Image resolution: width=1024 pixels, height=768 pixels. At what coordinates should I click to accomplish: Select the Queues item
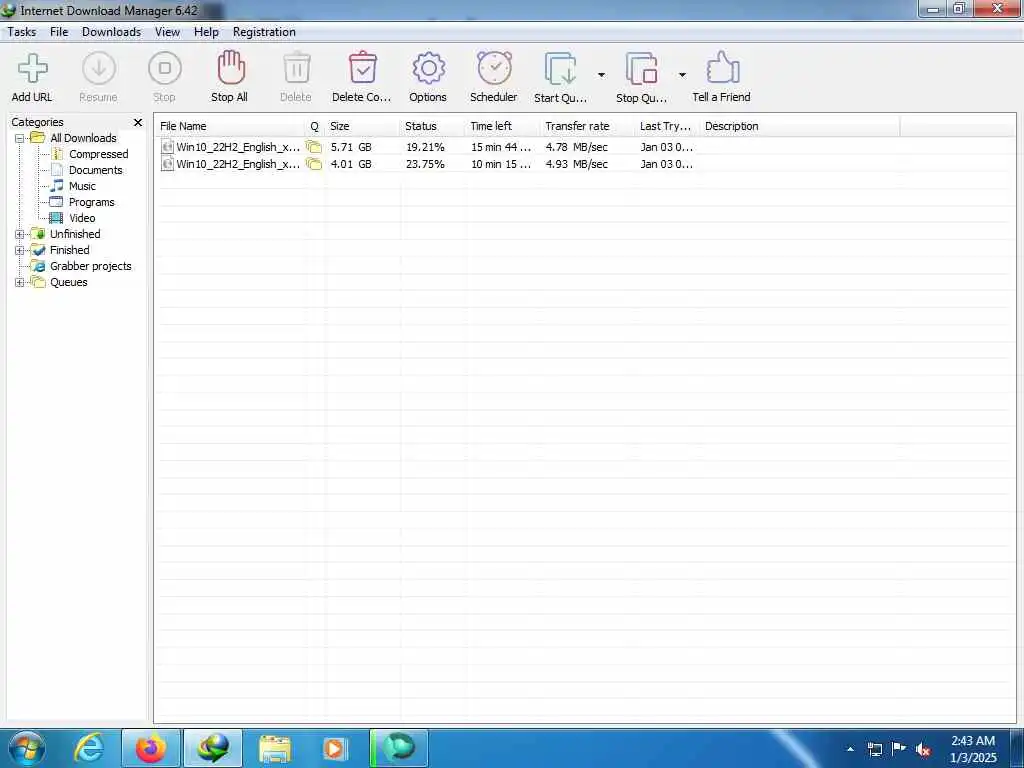tap(69, 282)
